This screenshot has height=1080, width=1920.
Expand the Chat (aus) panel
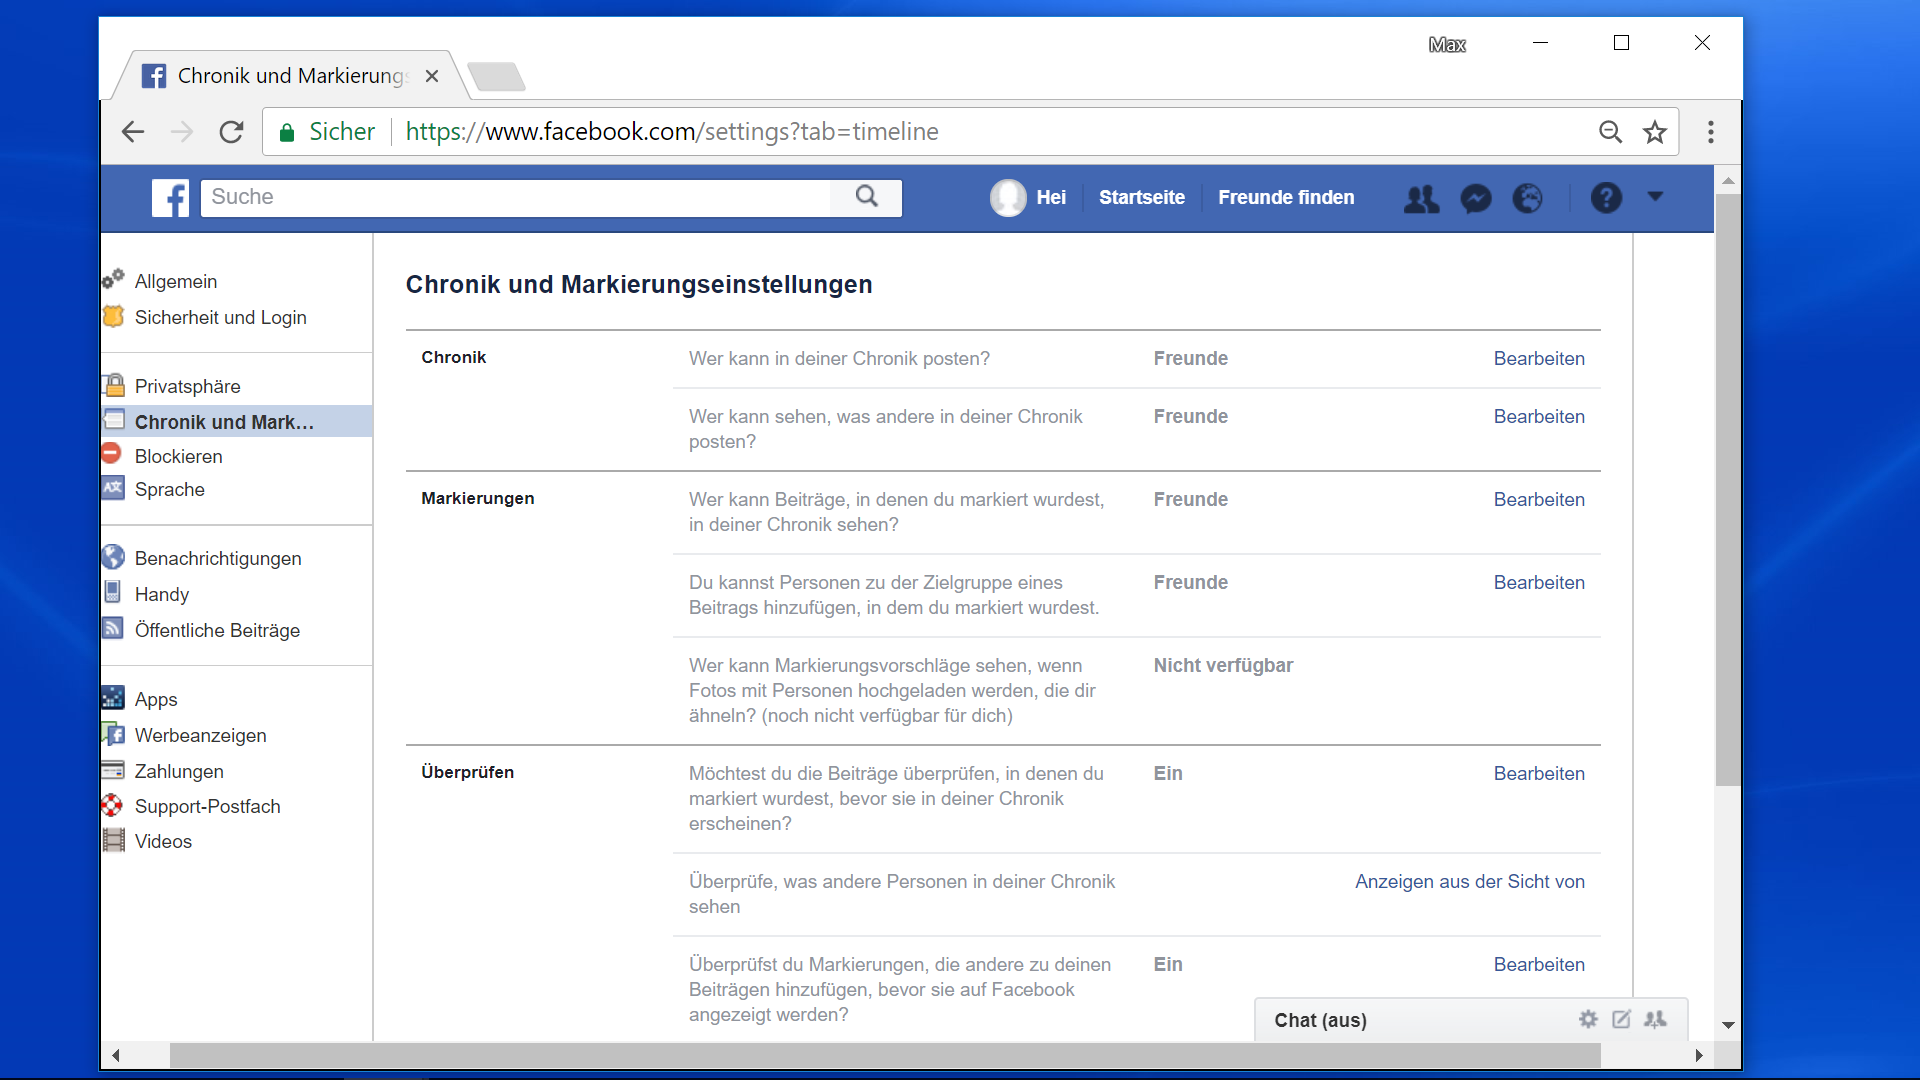tap(1320, 1020)
